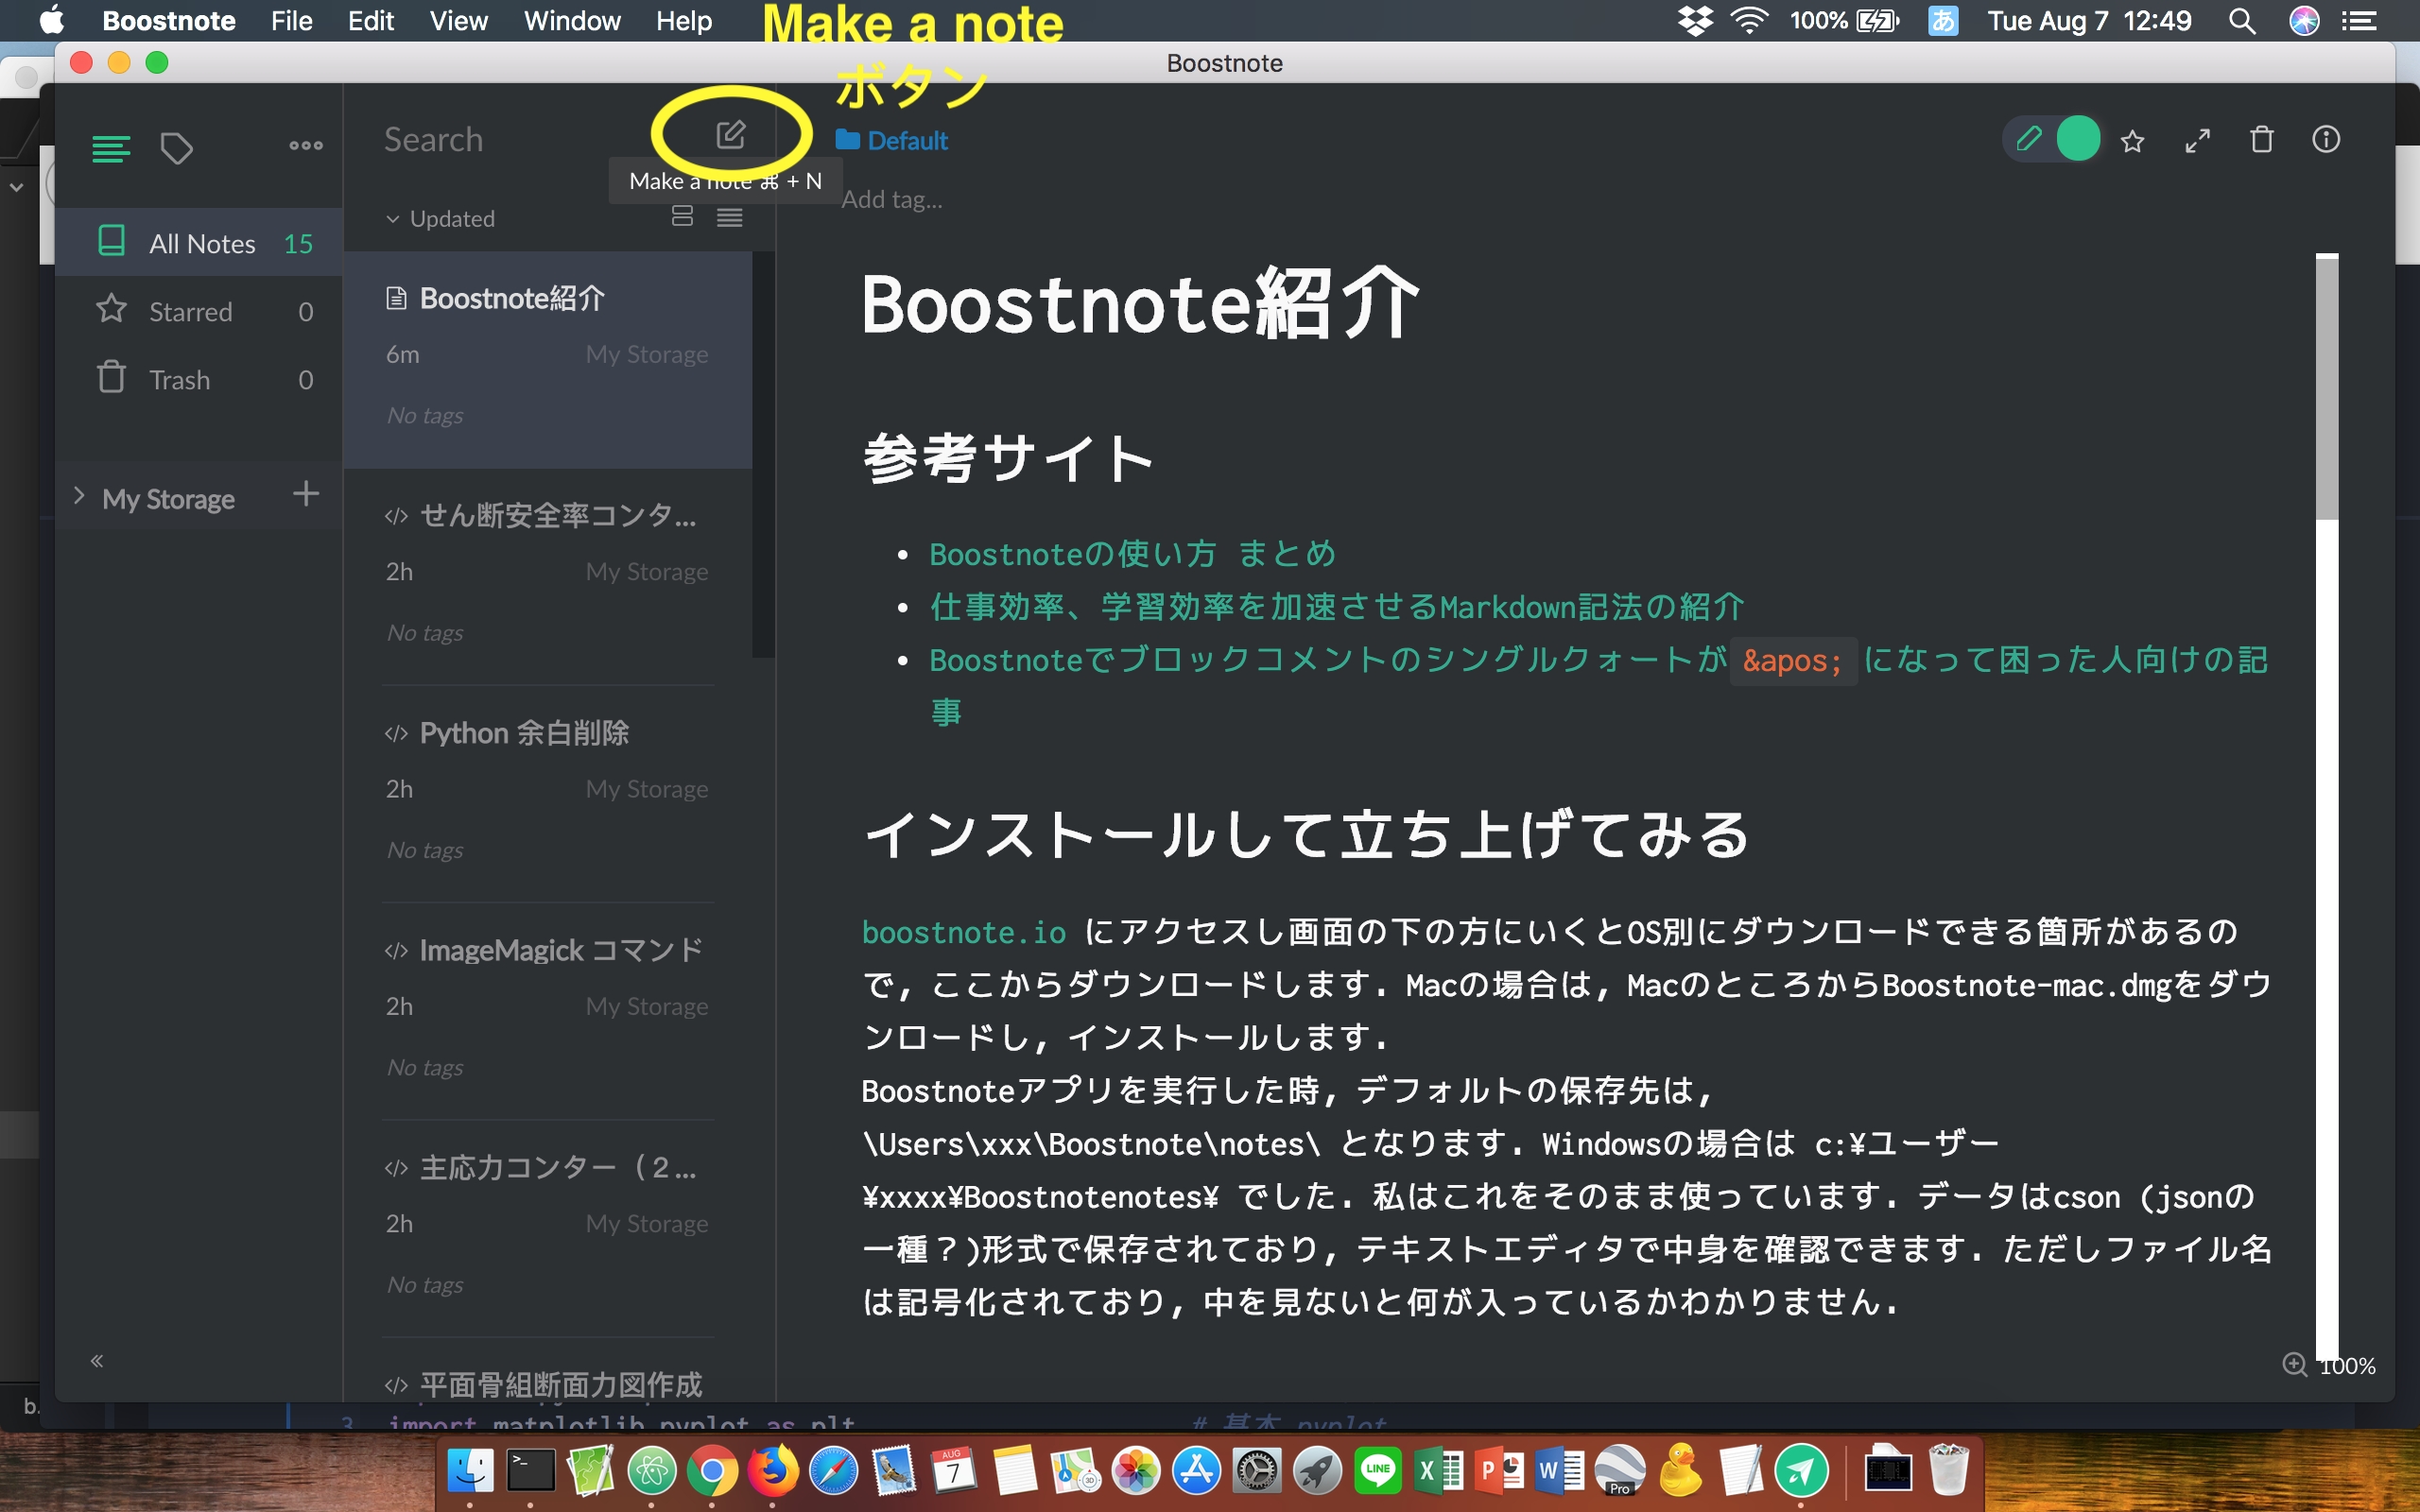Open the Dropbox menu bar icon
Image resolution: width=2420 pixels, height=1512 pixels.
(x=1695, y=21)
